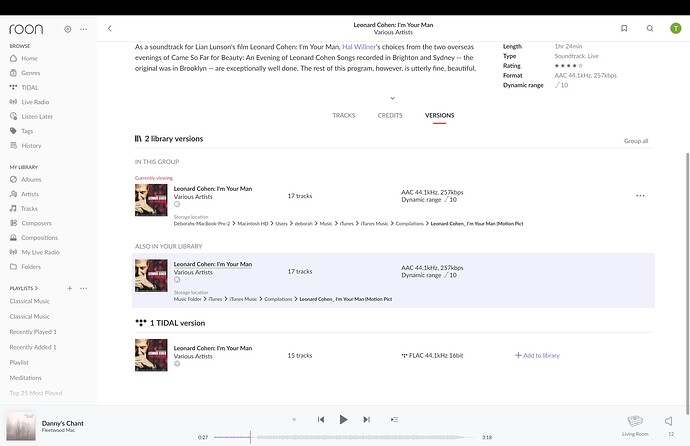
Task: Open Compilations in Music Folder path
Action: point(278,299)
